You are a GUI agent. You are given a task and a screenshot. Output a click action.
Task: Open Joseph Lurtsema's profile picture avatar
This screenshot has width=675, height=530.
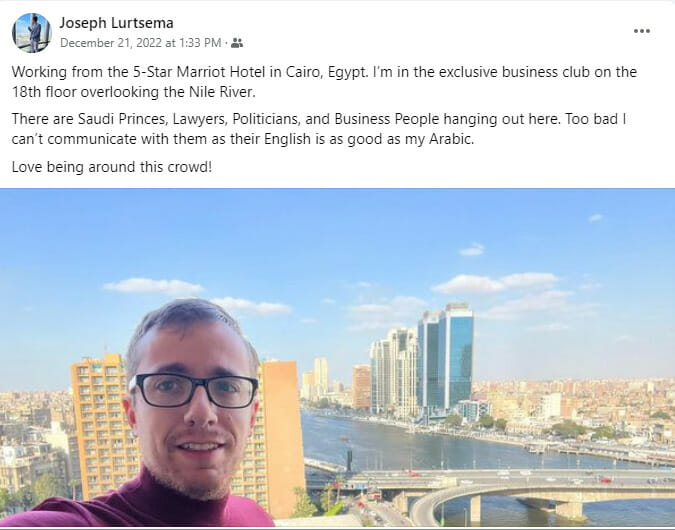pyautogui.click(x=32, y=33)
